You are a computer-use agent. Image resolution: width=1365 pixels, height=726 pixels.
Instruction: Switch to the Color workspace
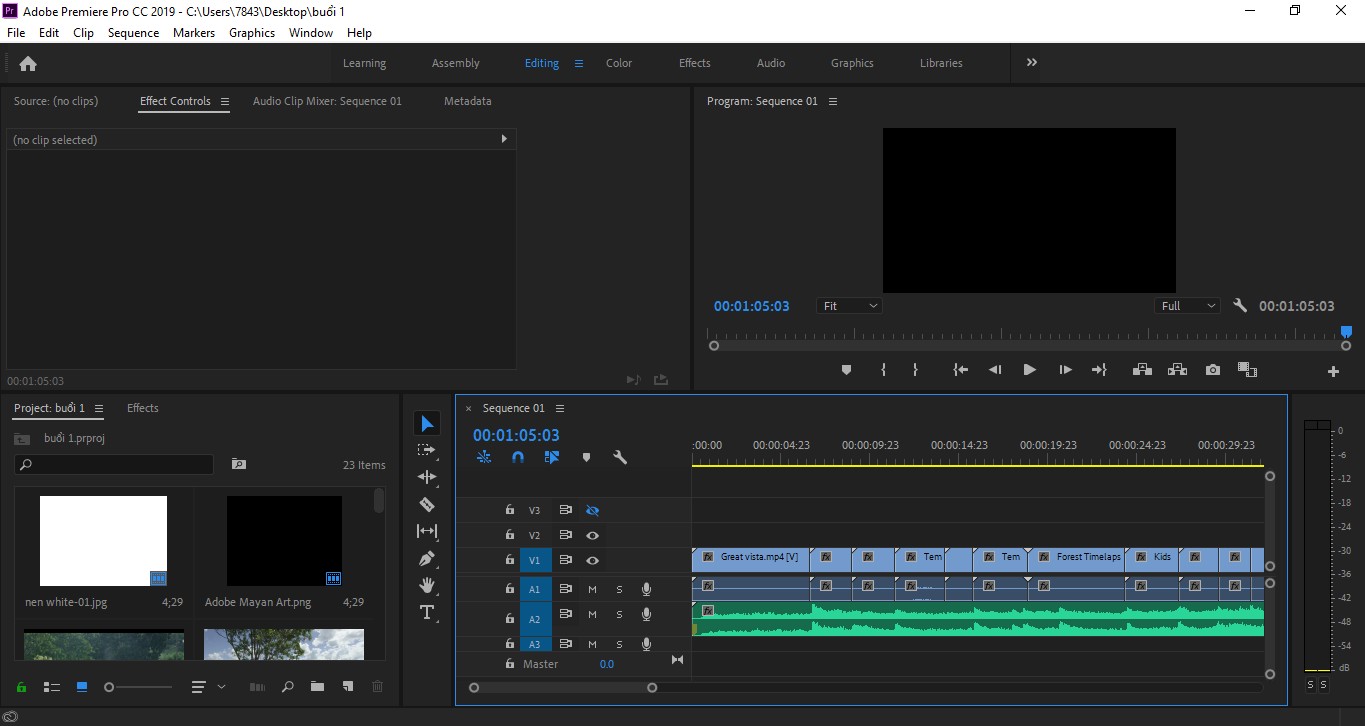619,63
